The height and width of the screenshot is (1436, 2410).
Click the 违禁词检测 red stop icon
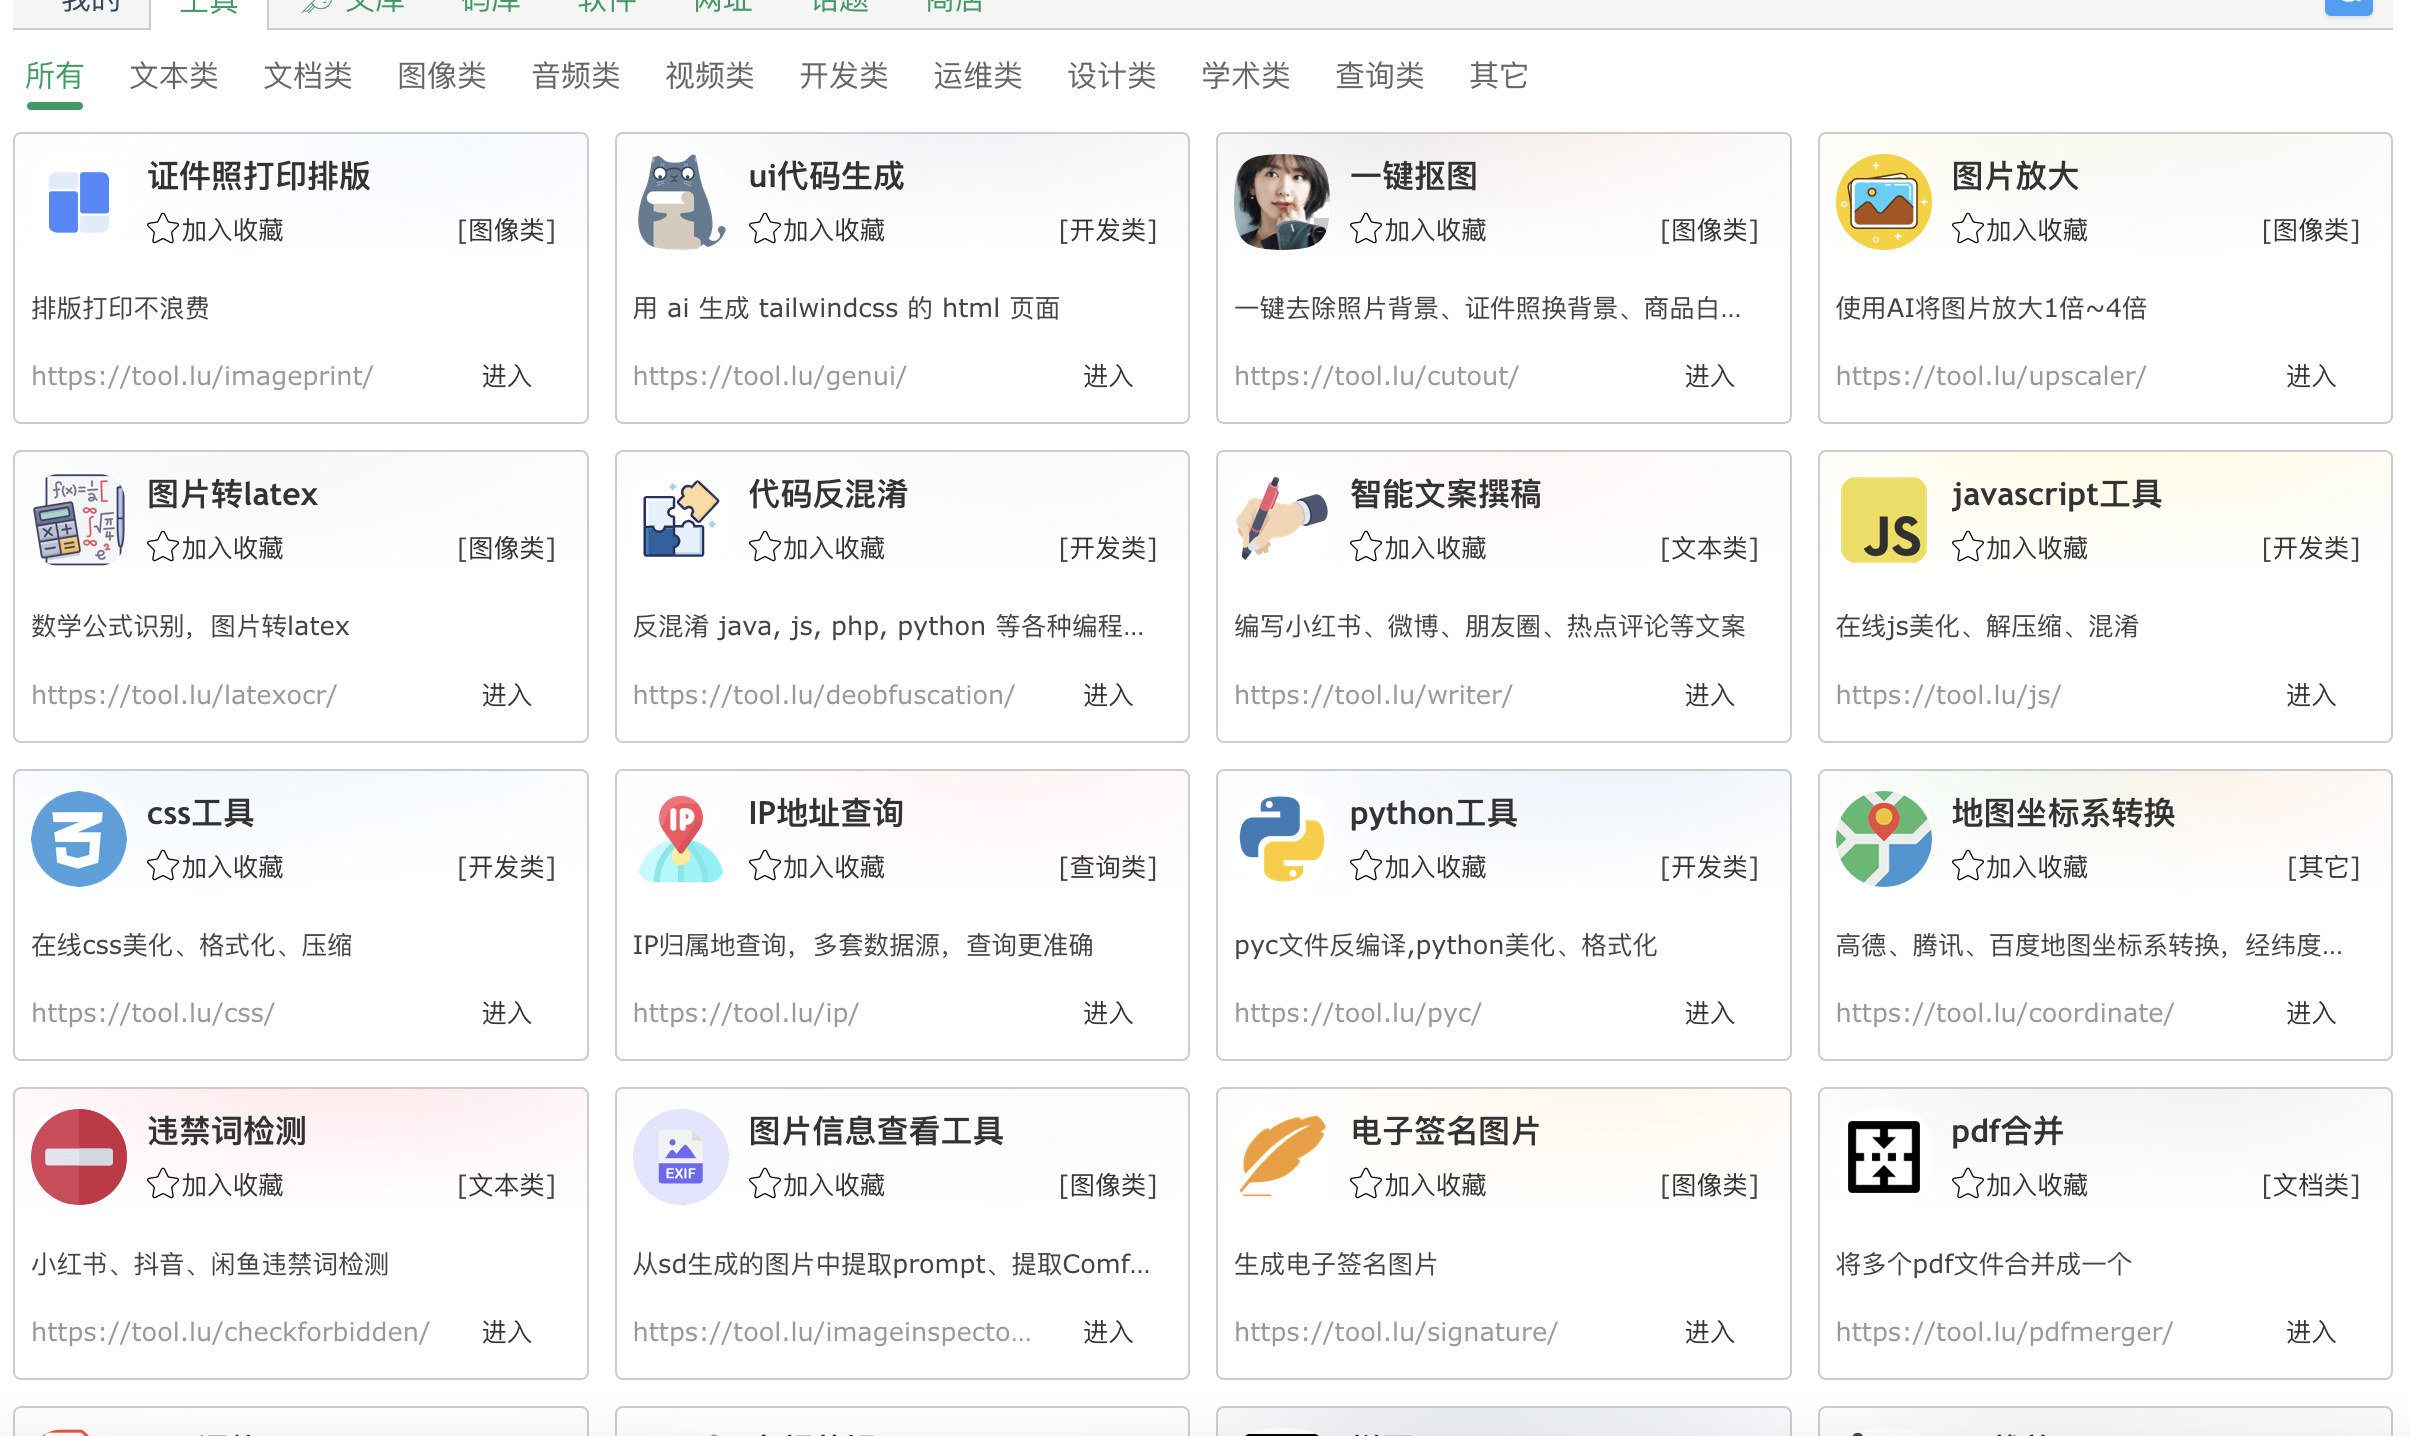79,1157
